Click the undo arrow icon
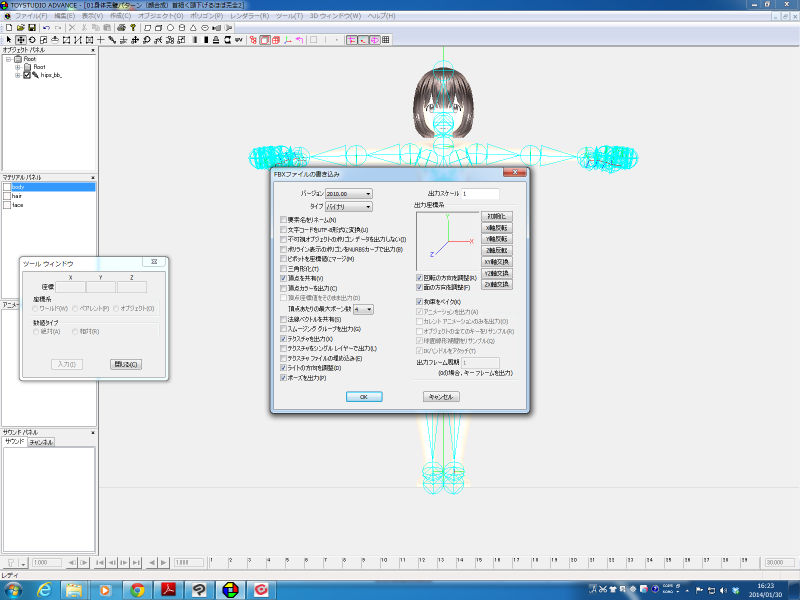 click(46, 28)
